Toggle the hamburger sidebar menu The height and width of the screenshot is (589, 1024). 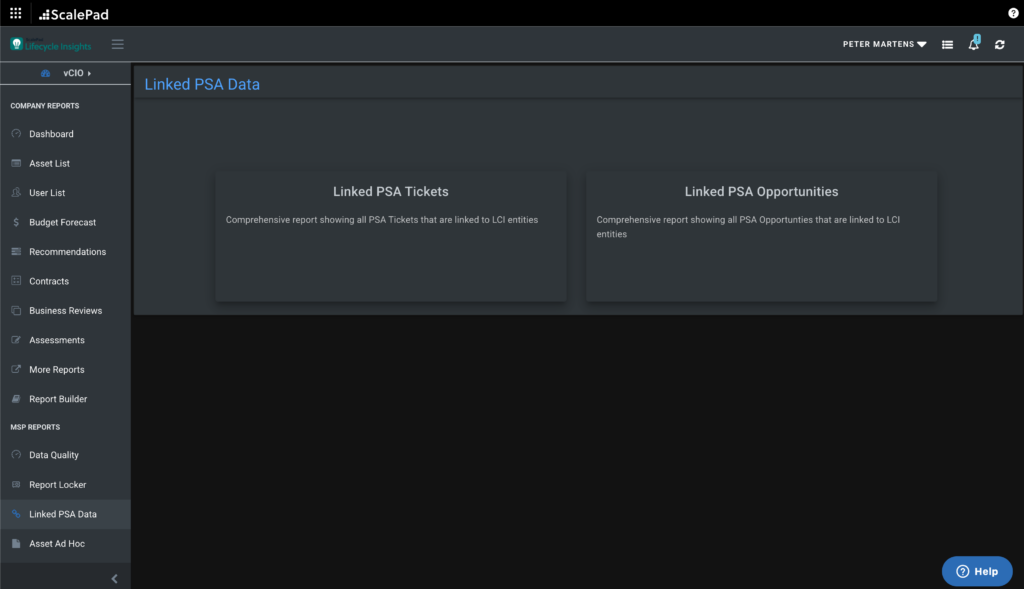[118, 44]
